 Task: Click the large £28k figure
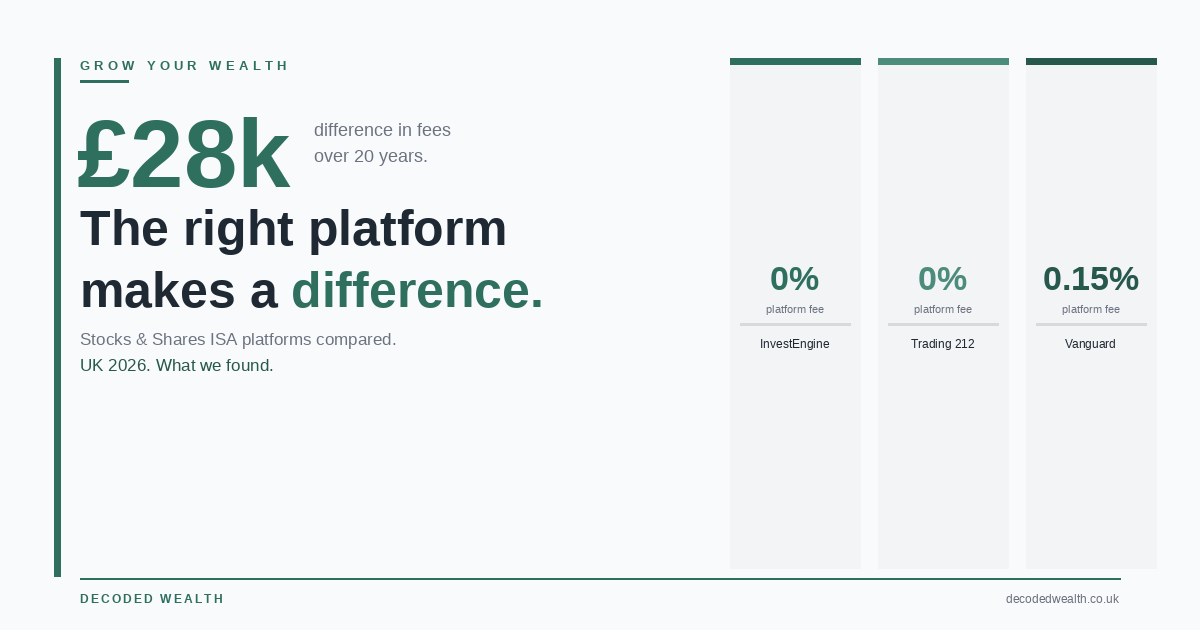point(184,155)
